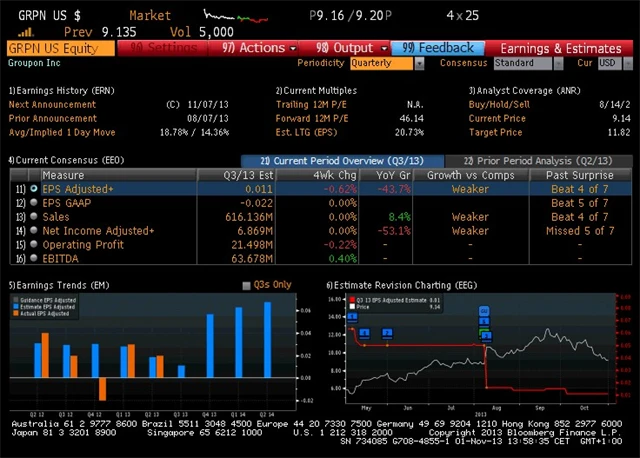Click red Q3 13 EPS Adjusted Estimate swatch
640x458 pixels.
(352, 300)
